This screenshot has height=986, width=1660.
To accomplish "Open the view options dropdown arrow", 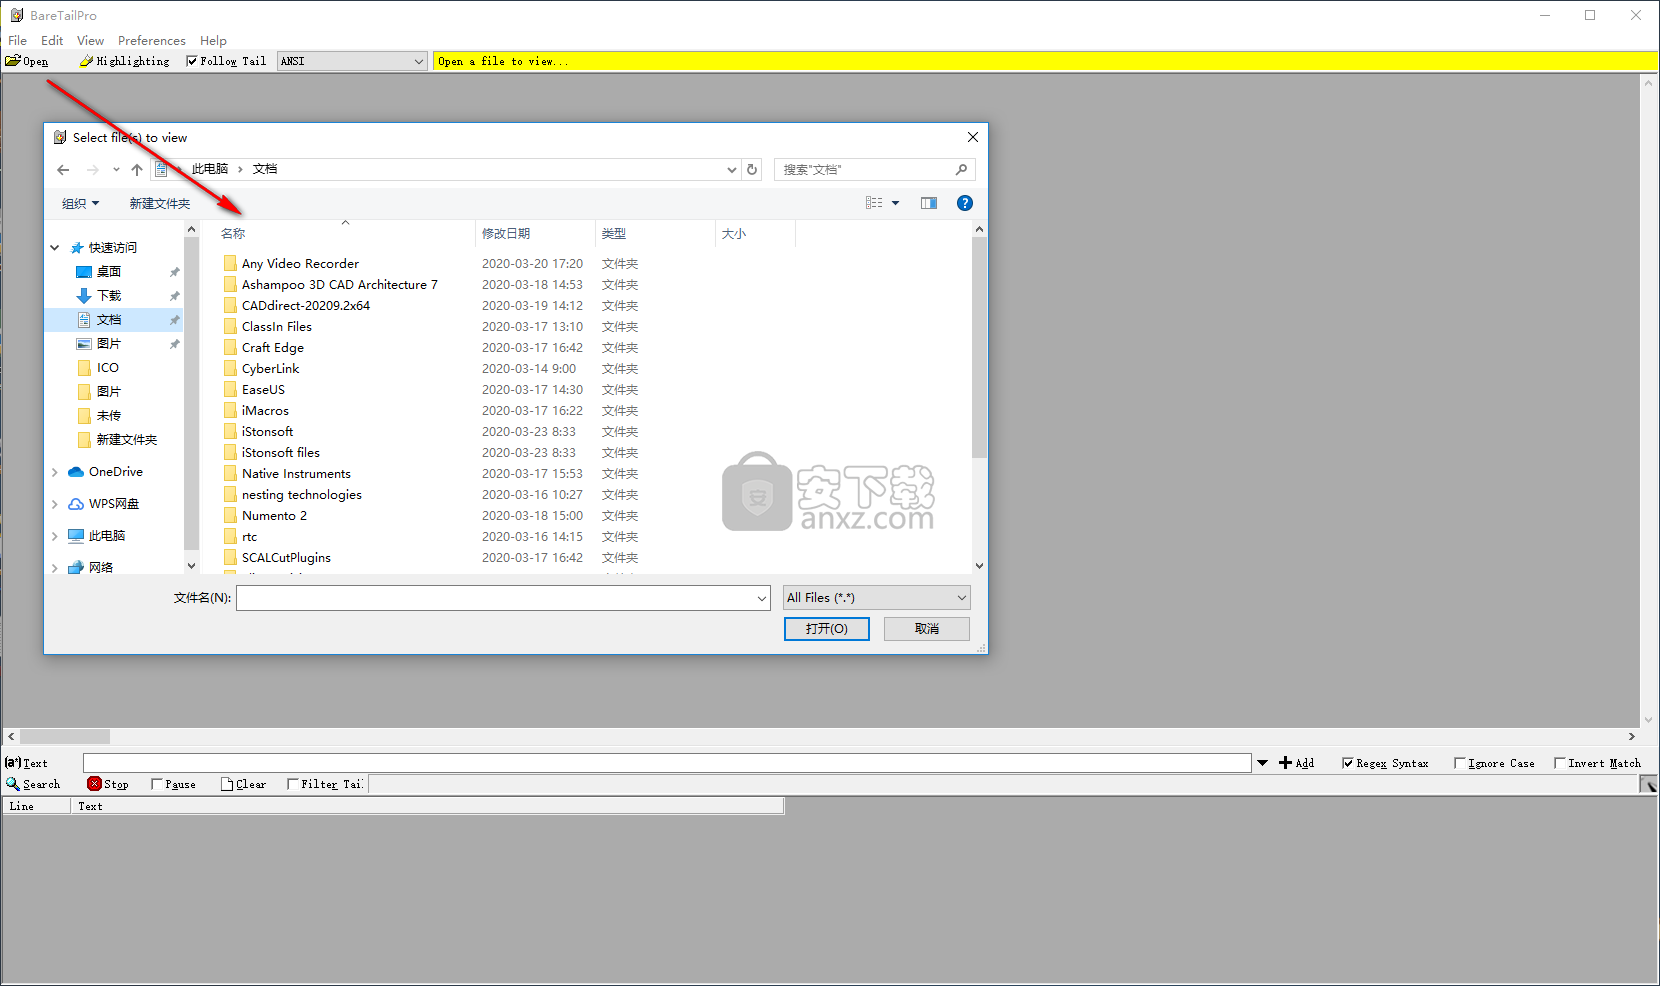I will (895, 203).
